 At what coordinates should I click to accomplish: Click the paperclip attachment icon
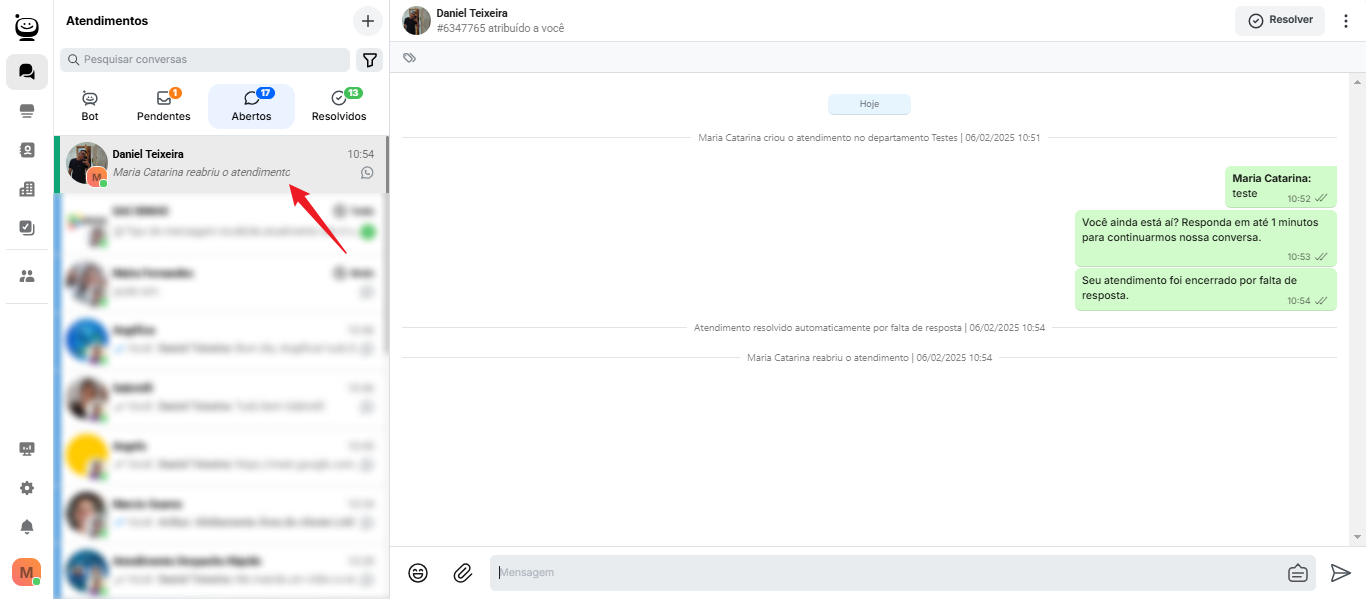pos(462,573)
